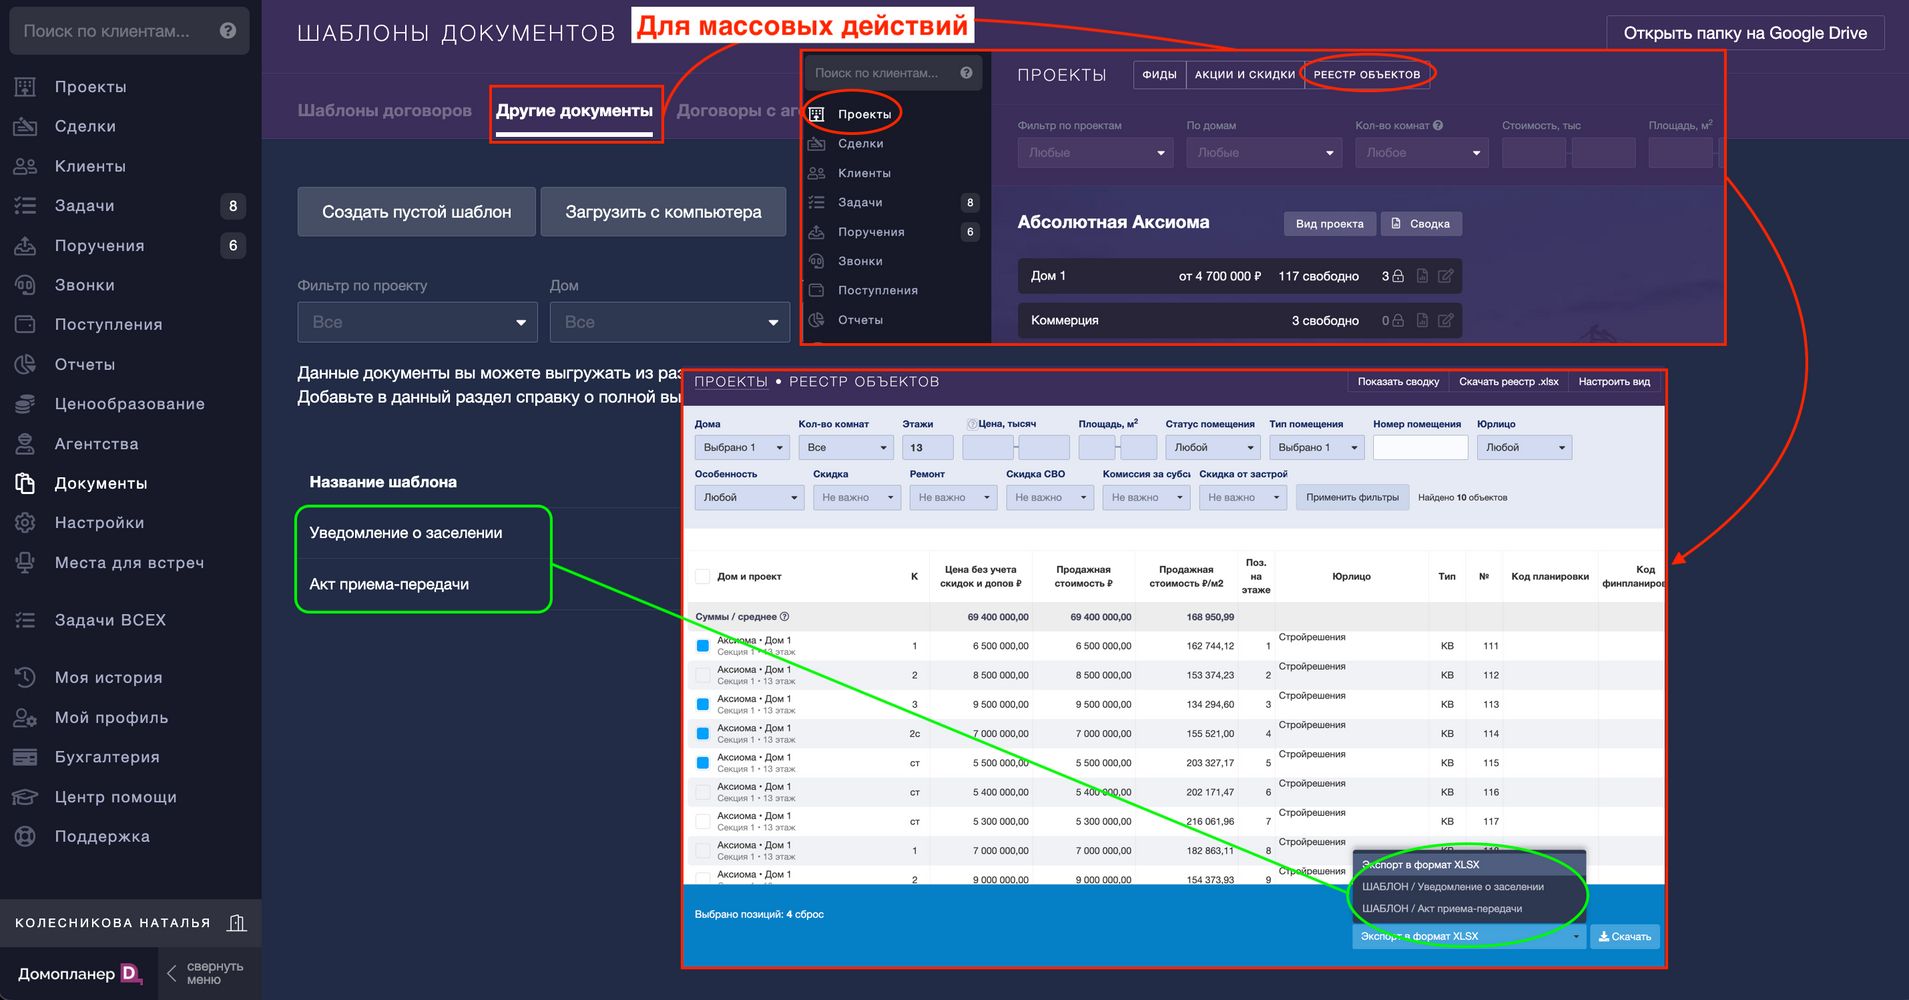Open the Статус помещения dropdown in registry inset
1909x1000 pixels.
pyautogui.click(x=1213, y=448)
